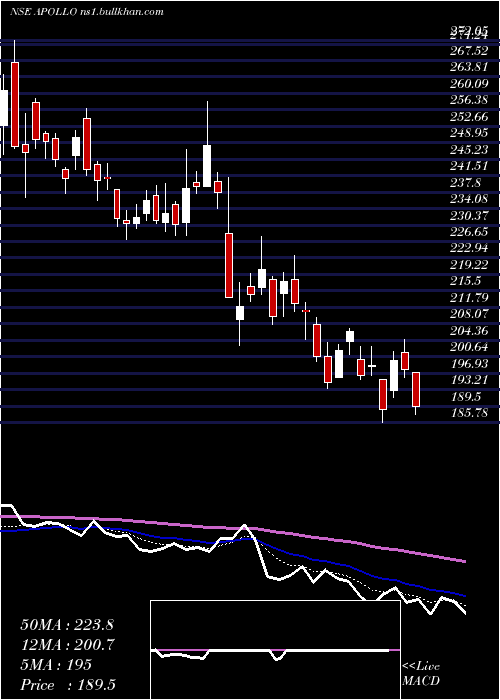Click the 50MA : 223.8 readout
This screenshot has width=500, height=700.
[x=67, y=625]
